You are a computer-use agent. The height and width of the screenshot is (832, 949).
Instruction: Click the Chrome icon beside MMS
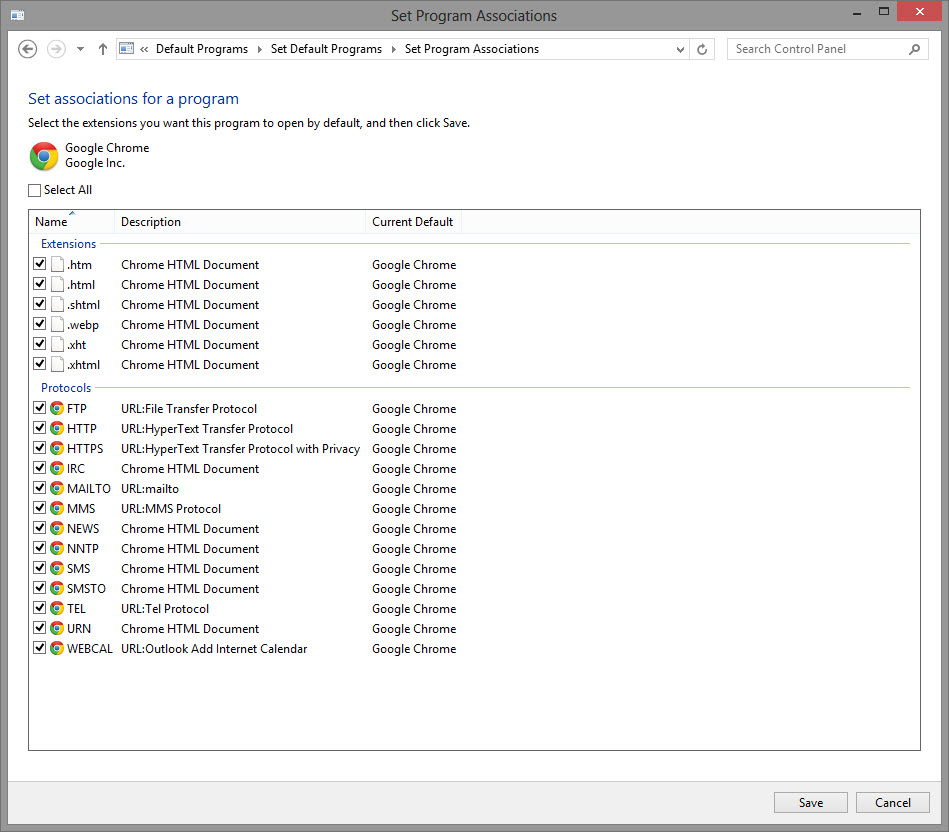[57, 508]
